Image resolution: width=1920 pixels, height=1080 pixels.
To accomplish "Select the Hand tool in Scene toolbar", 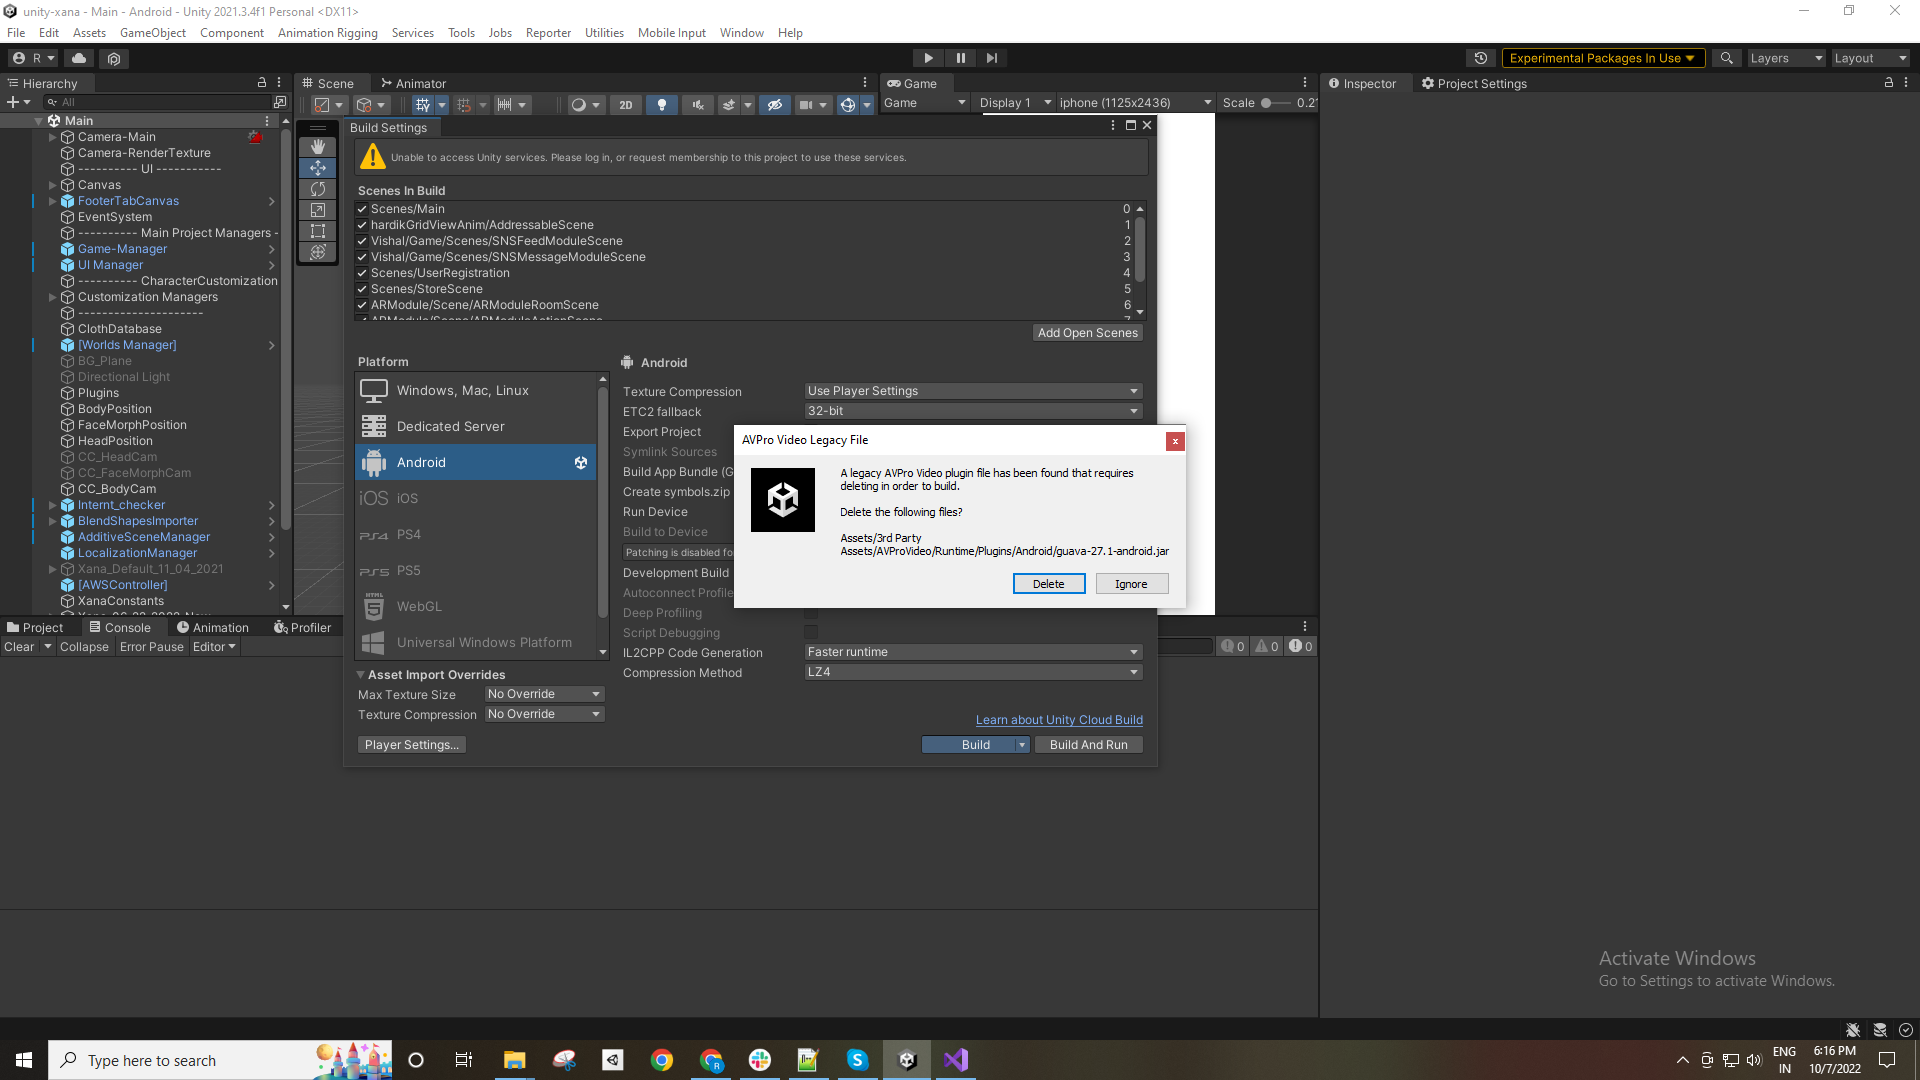I will [x=318, y=146].
